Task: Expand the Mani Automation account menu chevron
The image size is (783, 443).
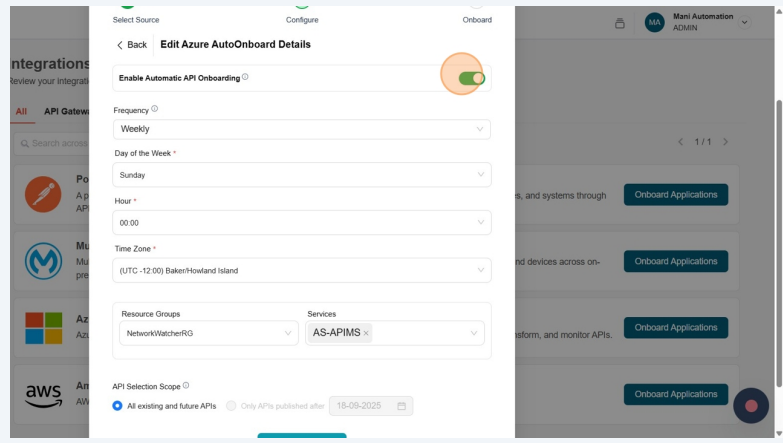Action: click(744, 22)
